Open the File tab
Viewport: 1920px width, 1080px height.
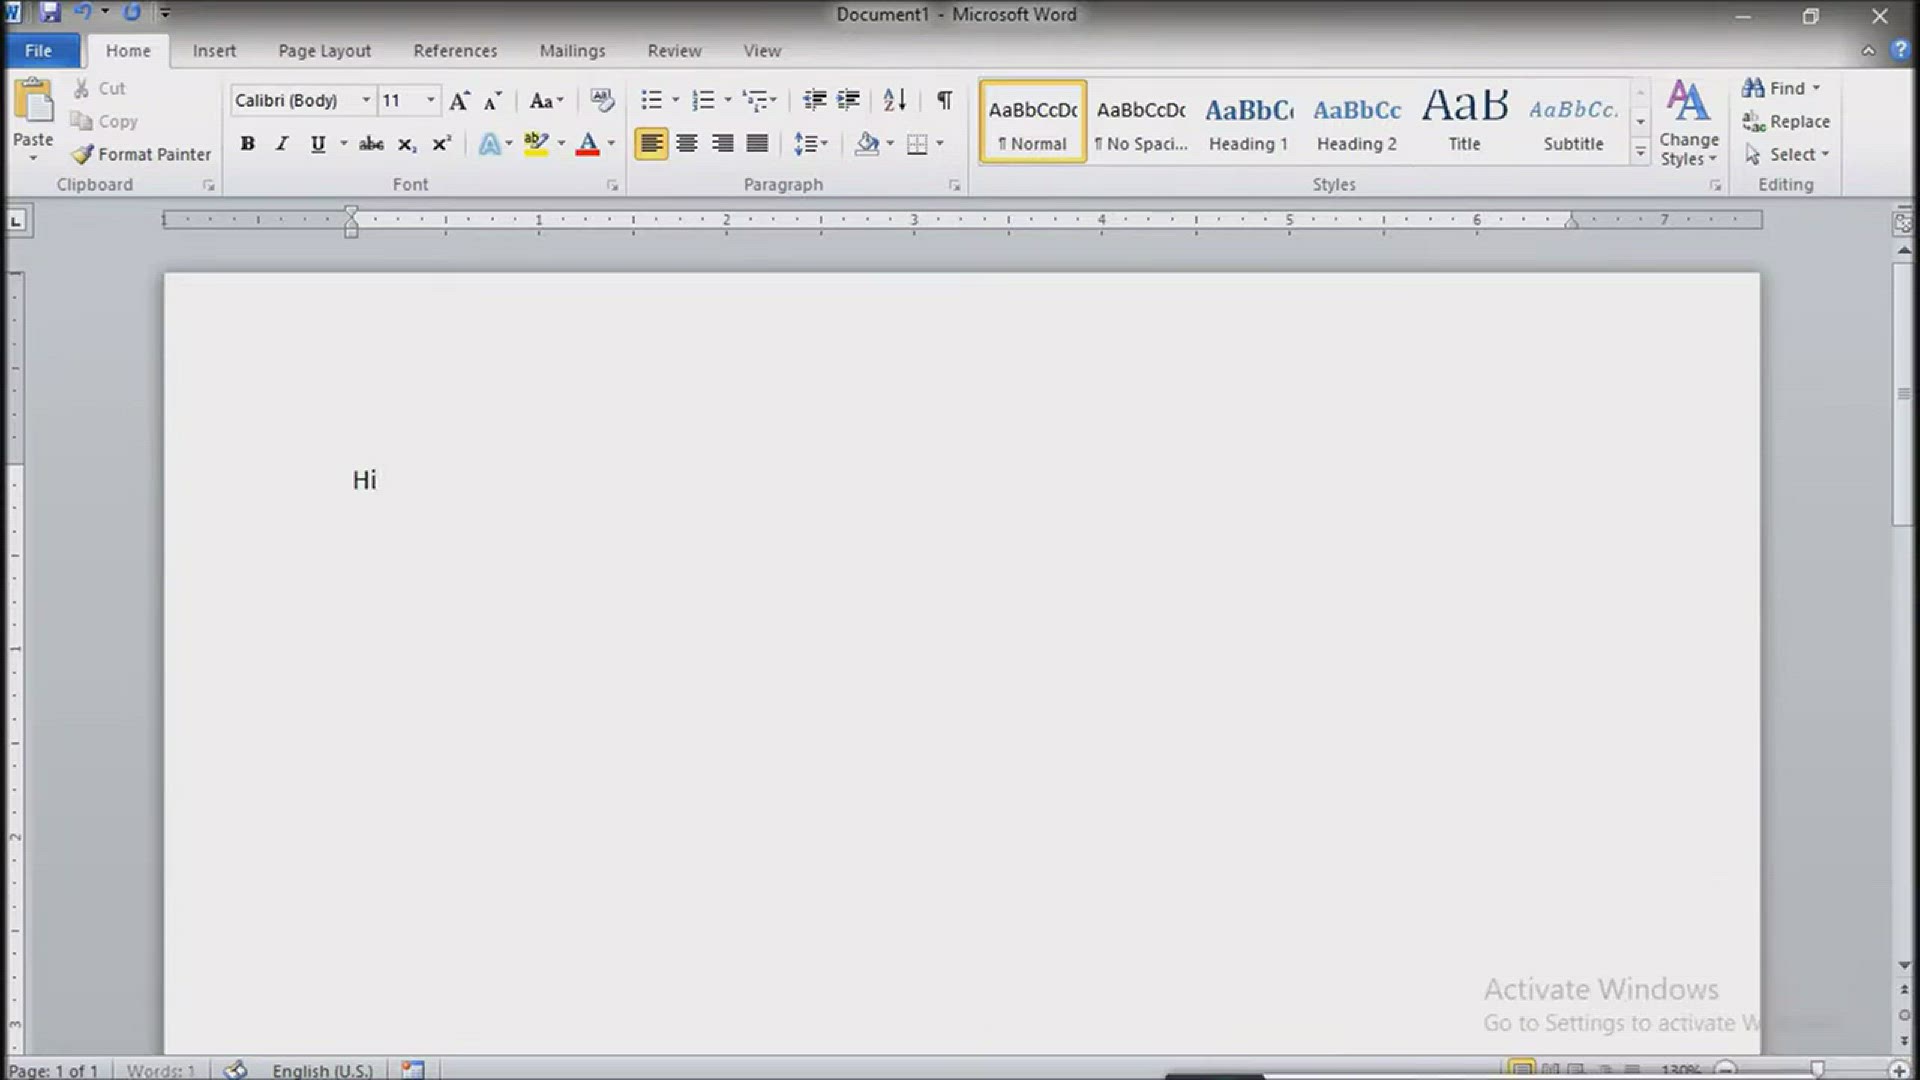39,50
